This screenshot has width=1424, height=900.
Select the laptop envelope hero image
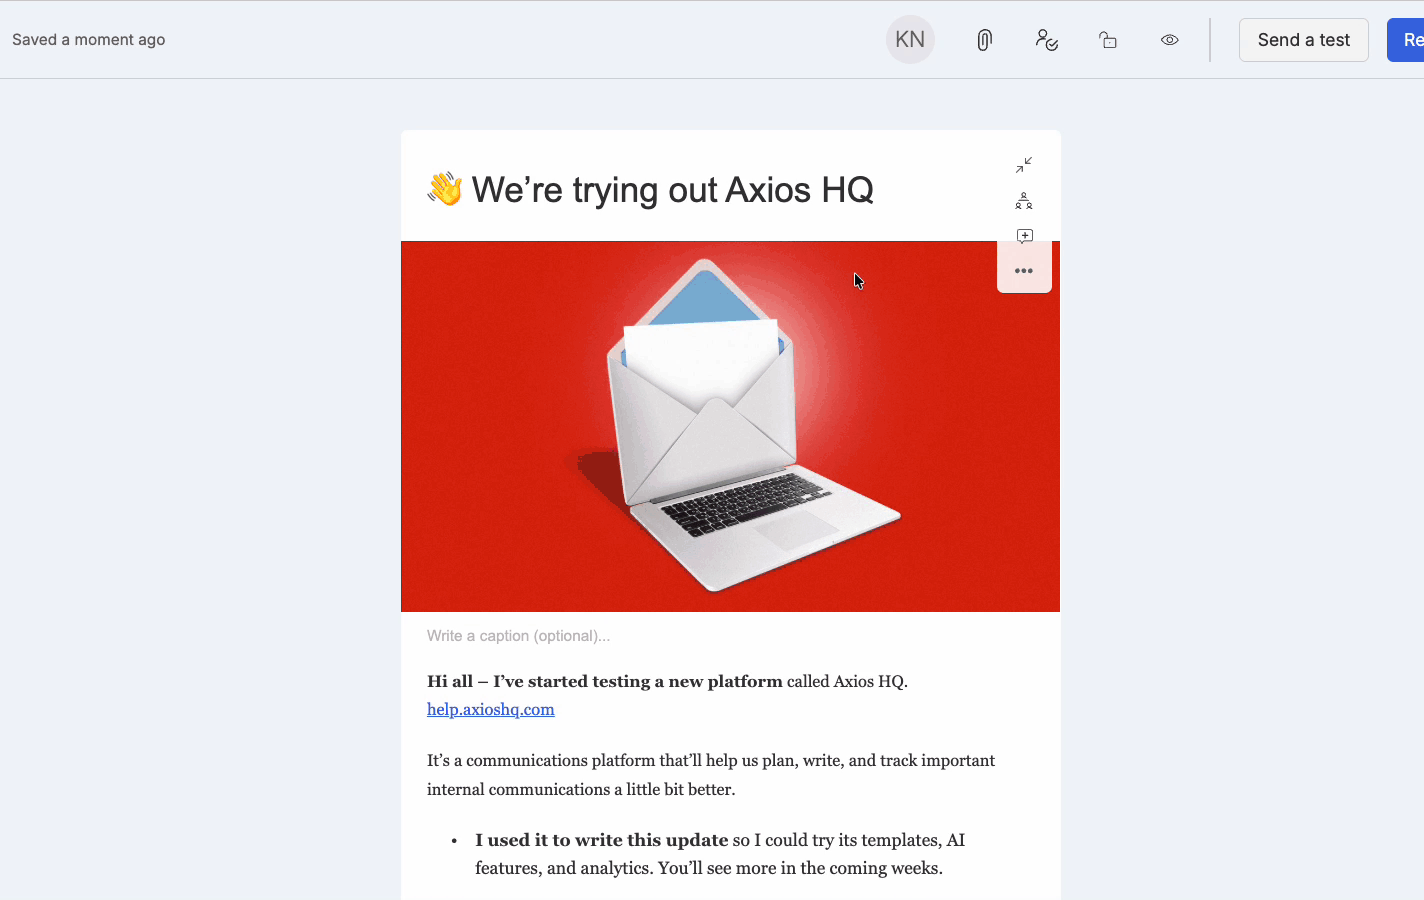(x=730, y=426)
